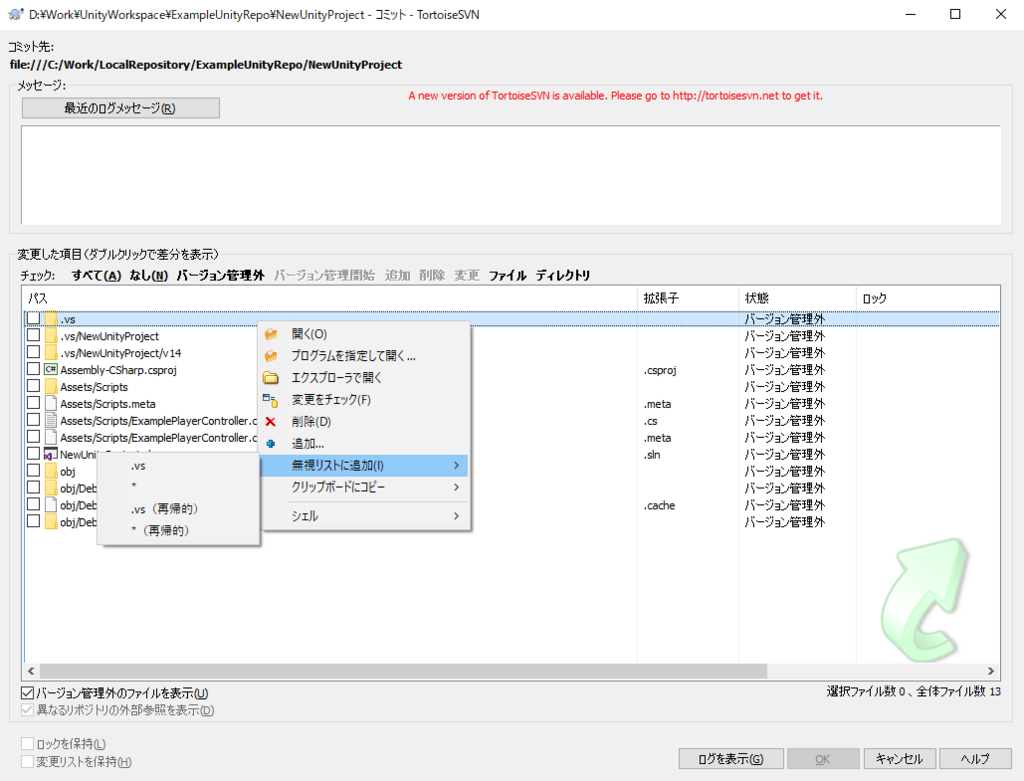Image resolution: width=1024 pixels, height=781 pixels.
Task: Click the scrollbar right arrow
Action: click(991, 671)
